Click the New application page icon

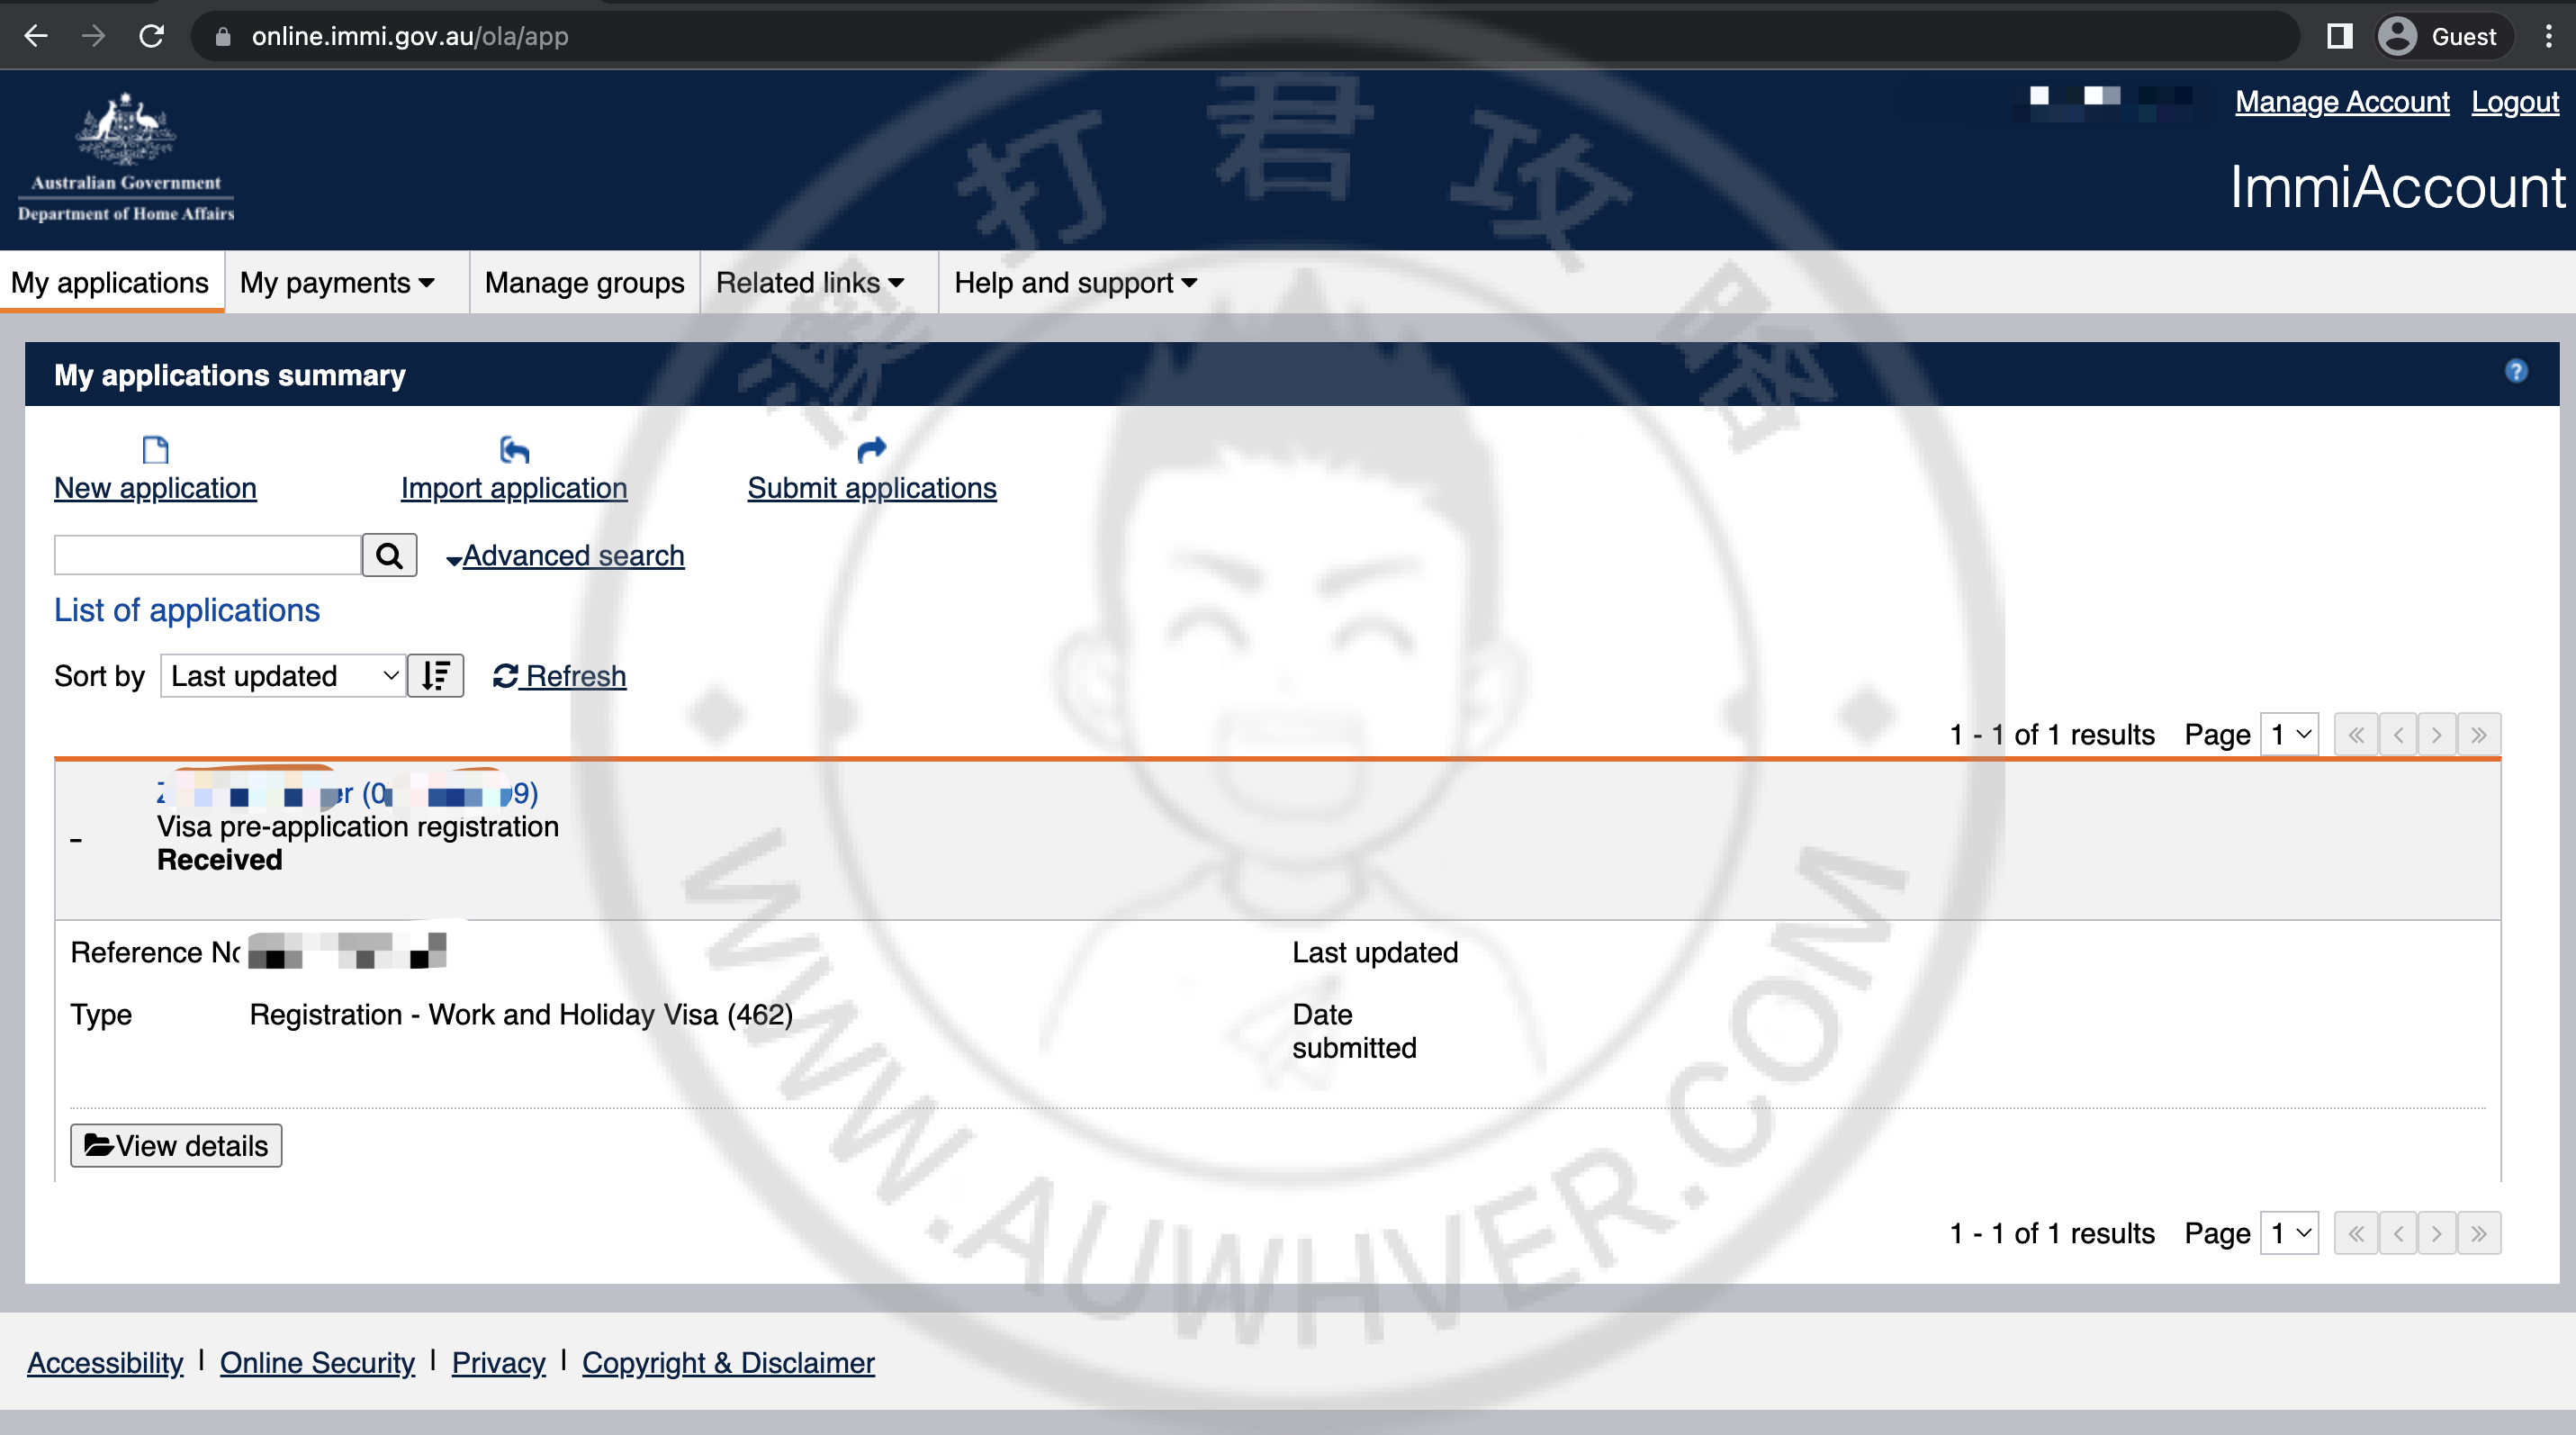155,450
